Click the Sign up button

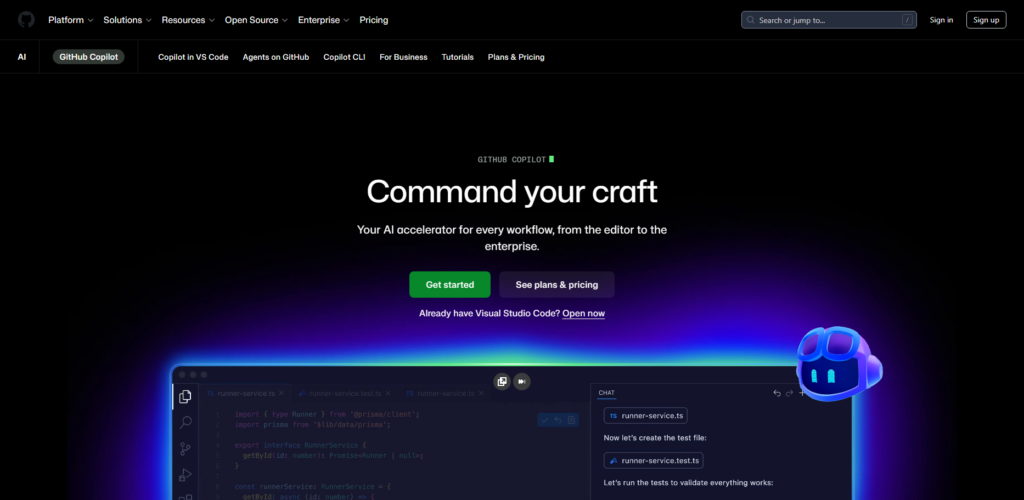point(986,20)
